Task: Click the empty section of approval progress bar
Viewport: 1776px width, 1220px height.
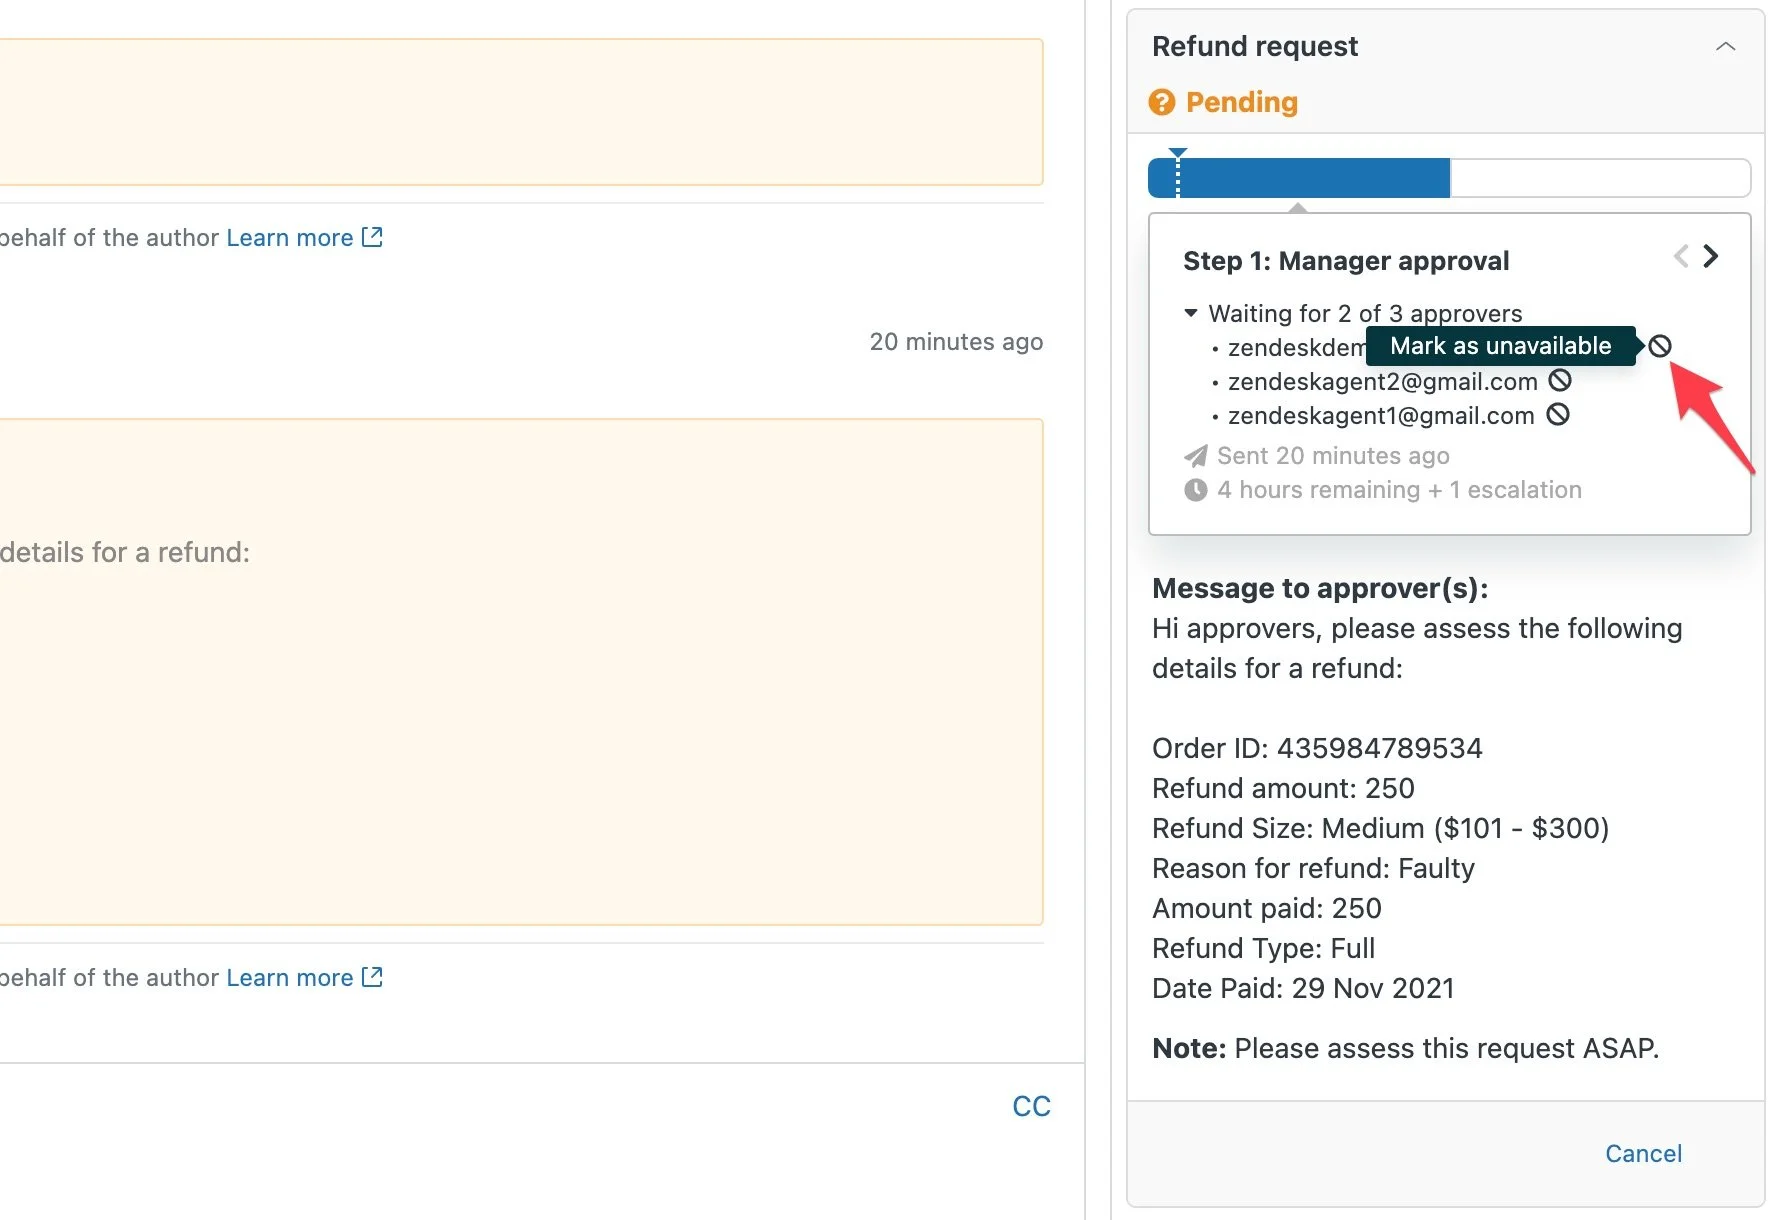Action: (x=1600, y=178)
